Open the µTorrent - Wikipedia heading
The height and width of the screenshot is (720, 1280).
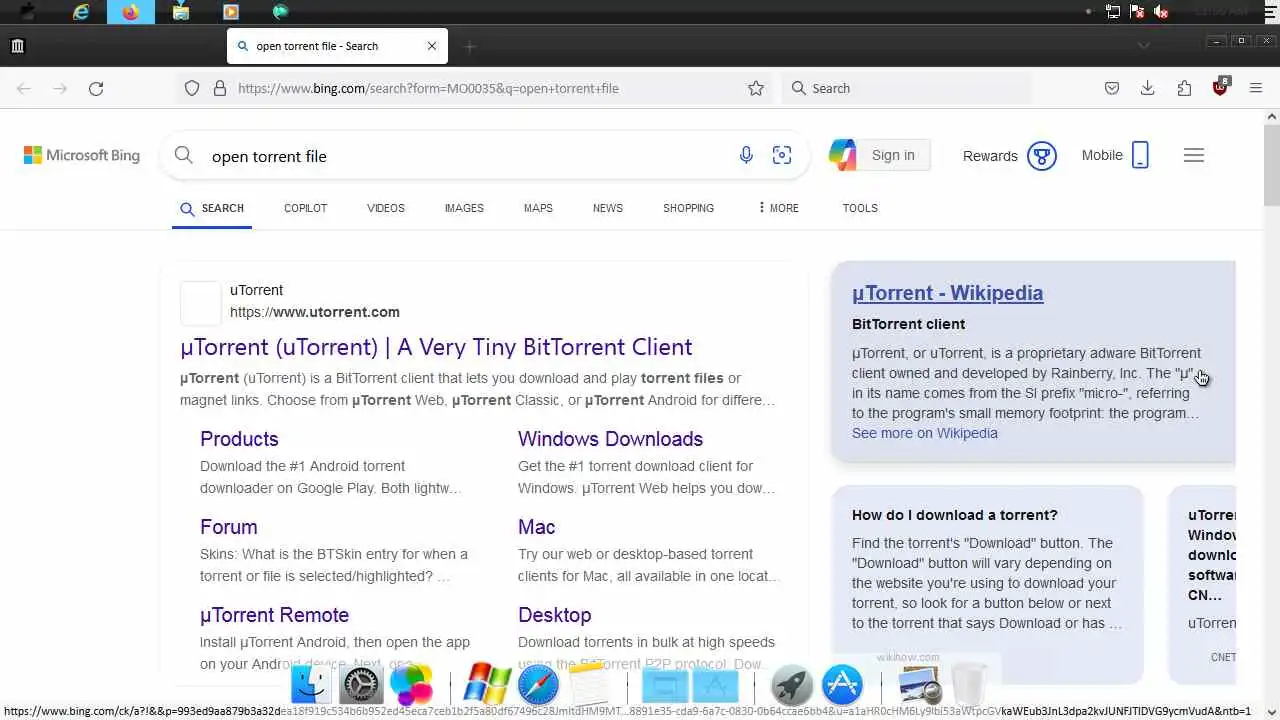click(x=947, y=293)
